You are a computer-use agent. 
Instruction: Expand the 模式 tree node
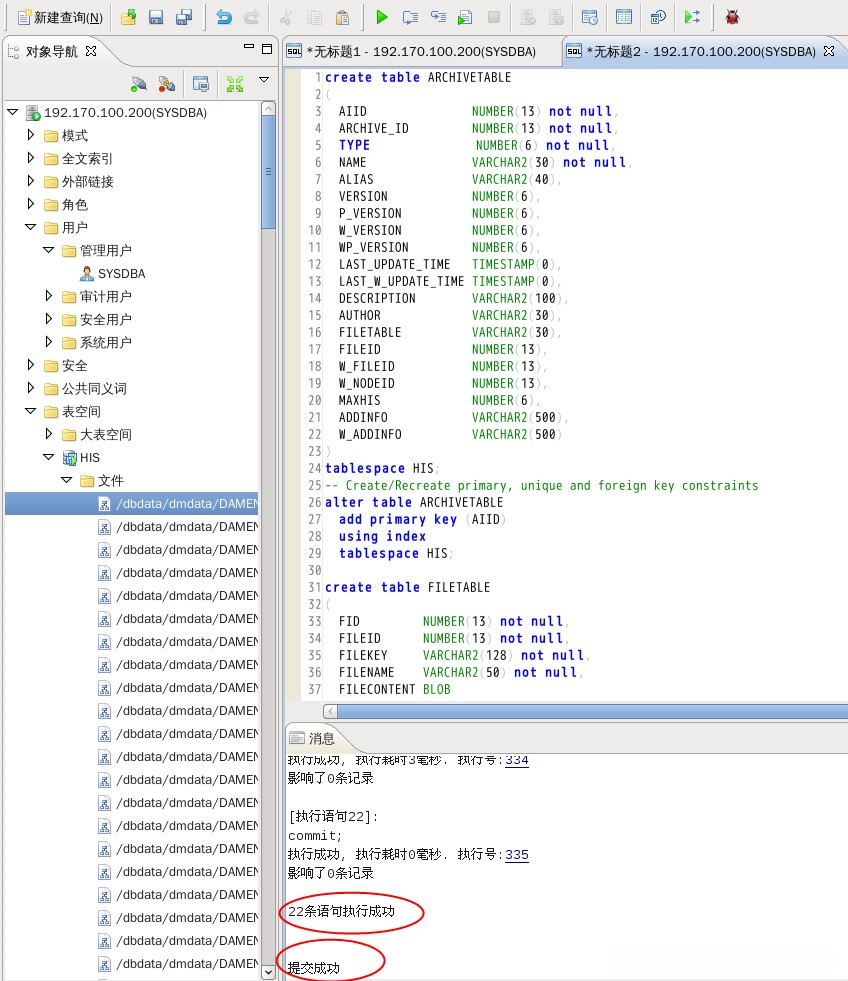(31, 135)
